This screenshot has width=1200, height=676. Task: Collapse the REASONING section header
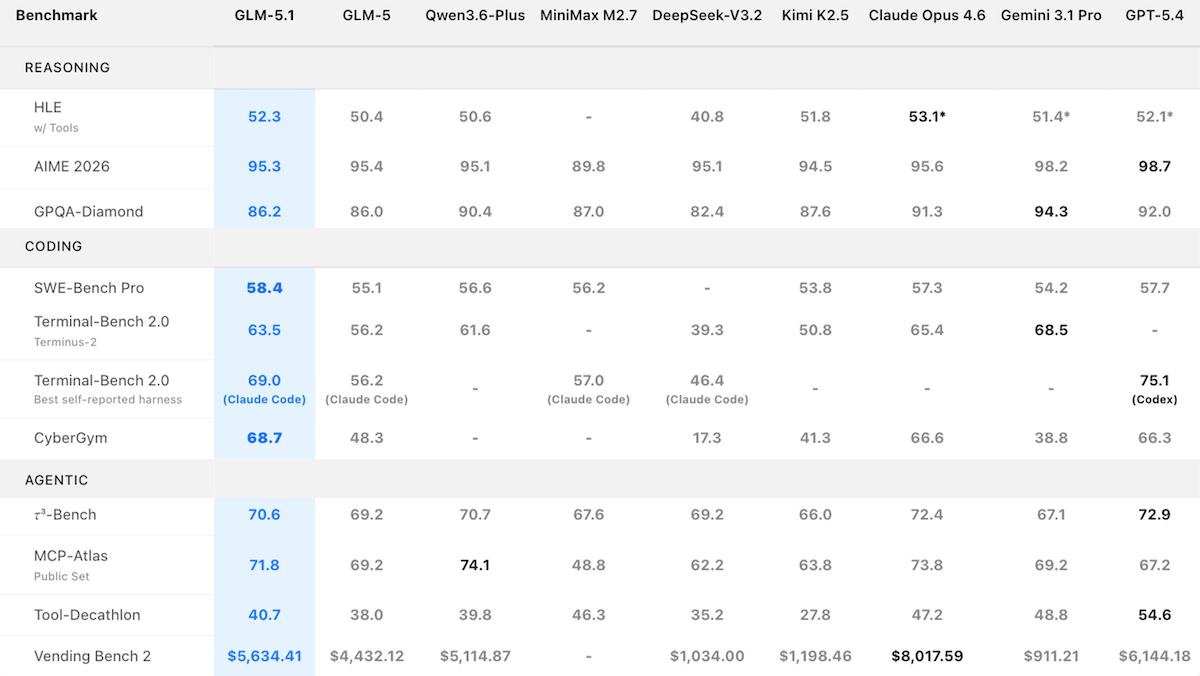pos(67,67)
